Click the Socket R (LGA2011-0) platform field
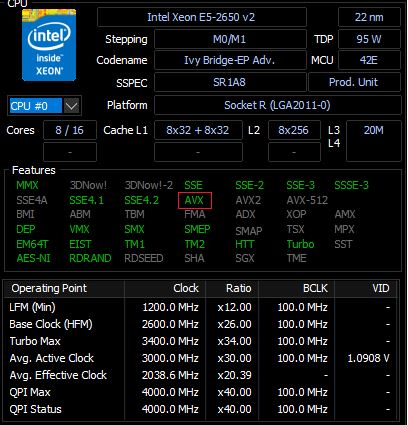The height and width of the screenshot is (425, 408). click(278, 105)
